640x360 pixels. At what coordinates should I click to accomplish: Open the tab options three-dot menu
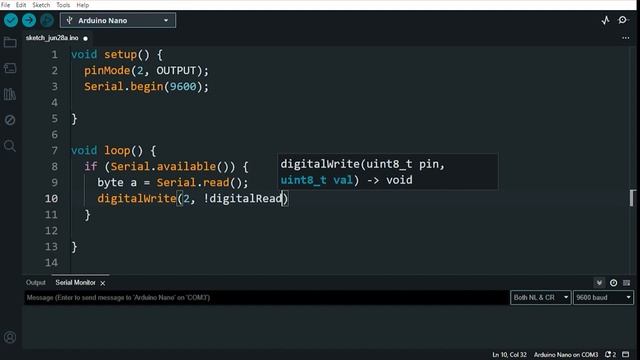(625, 38)
